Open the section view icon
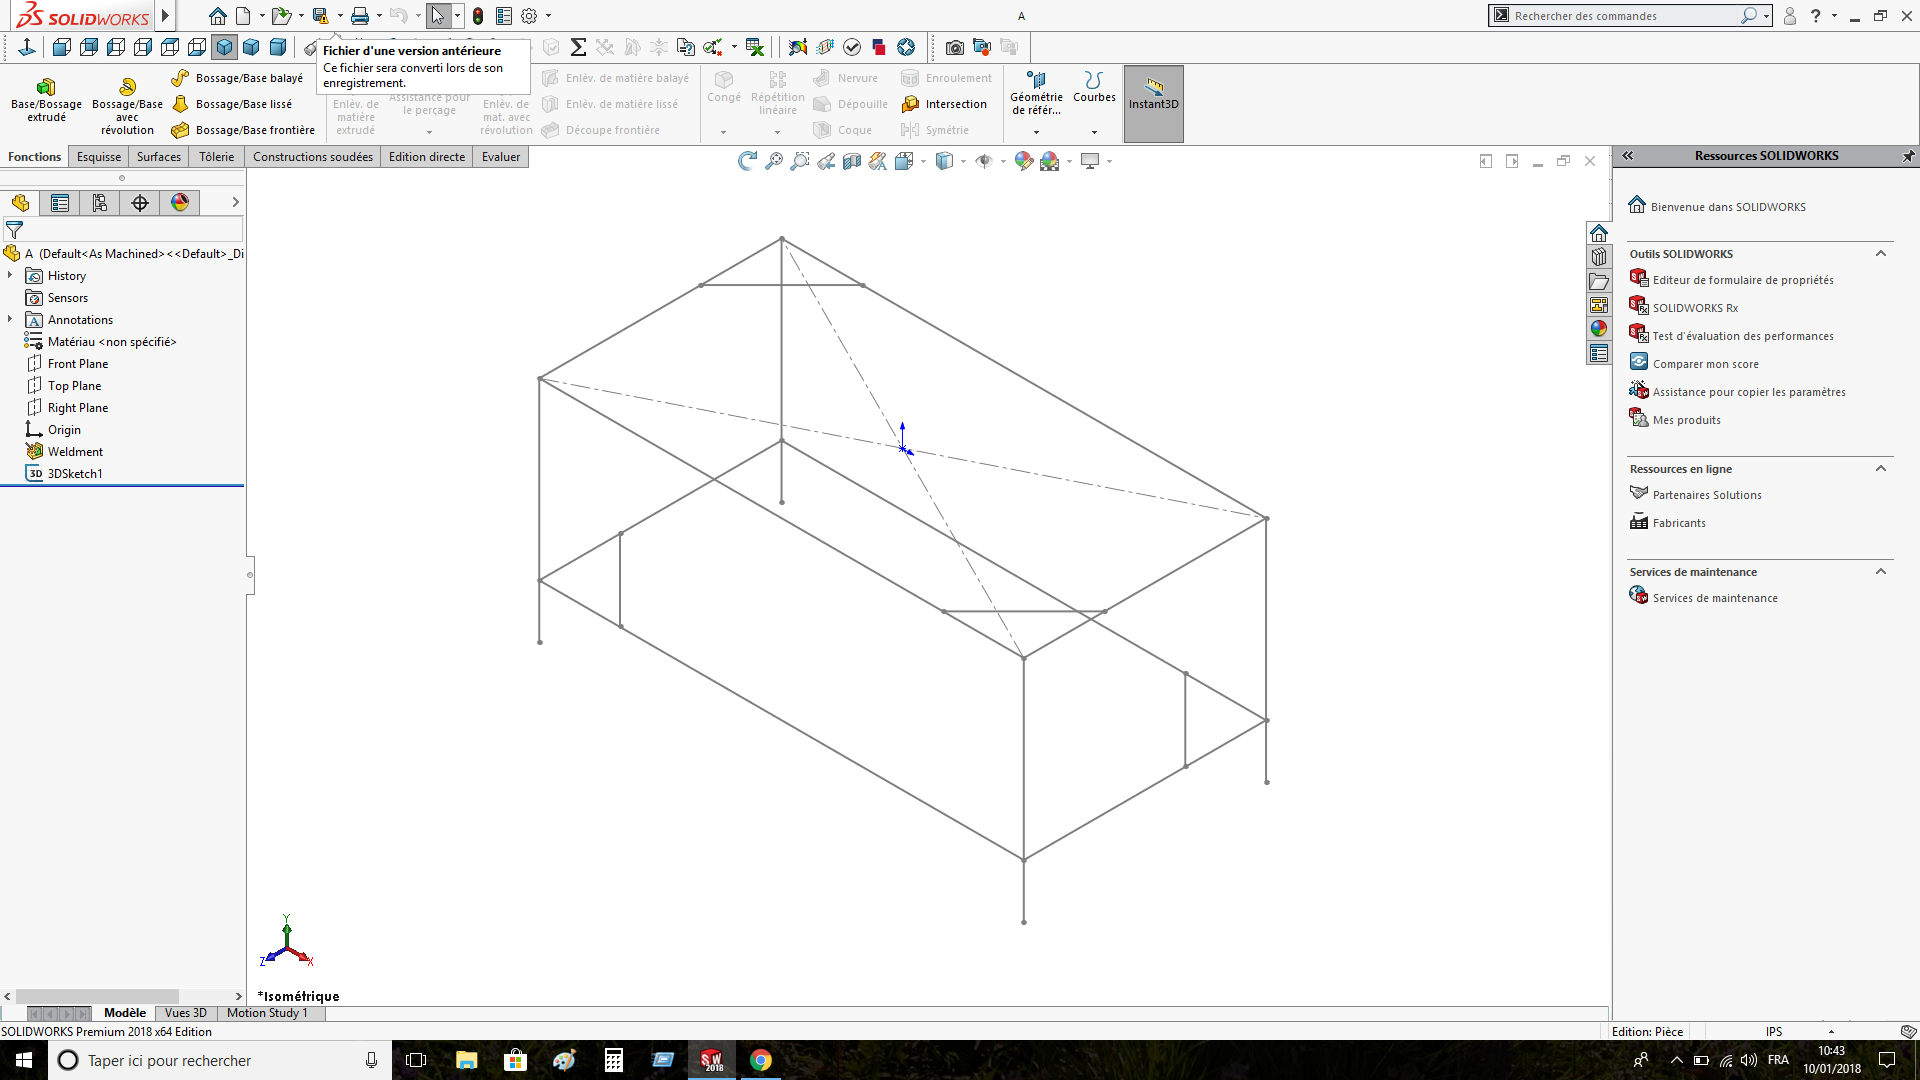1920x1080 pixels. point(851,161)
